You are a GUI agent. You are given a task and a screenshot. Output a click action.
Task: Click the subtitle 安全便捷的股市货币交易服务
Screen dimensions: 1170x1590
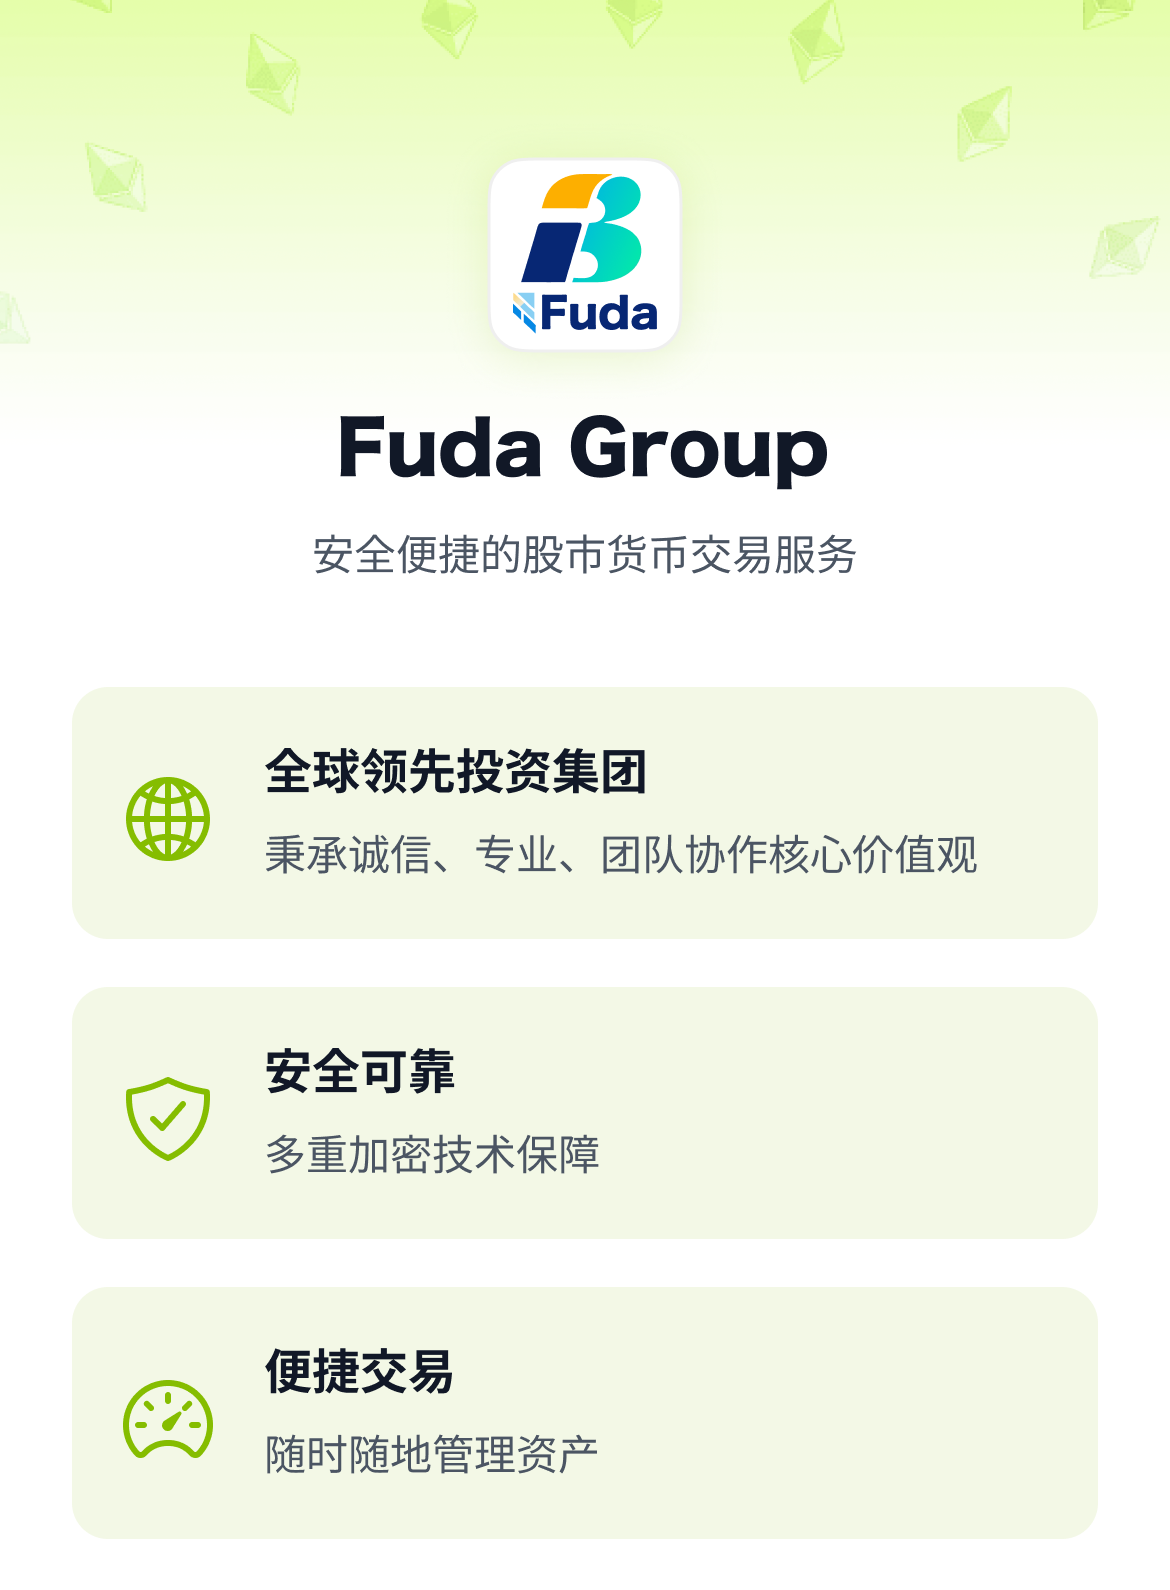(584, 555)
